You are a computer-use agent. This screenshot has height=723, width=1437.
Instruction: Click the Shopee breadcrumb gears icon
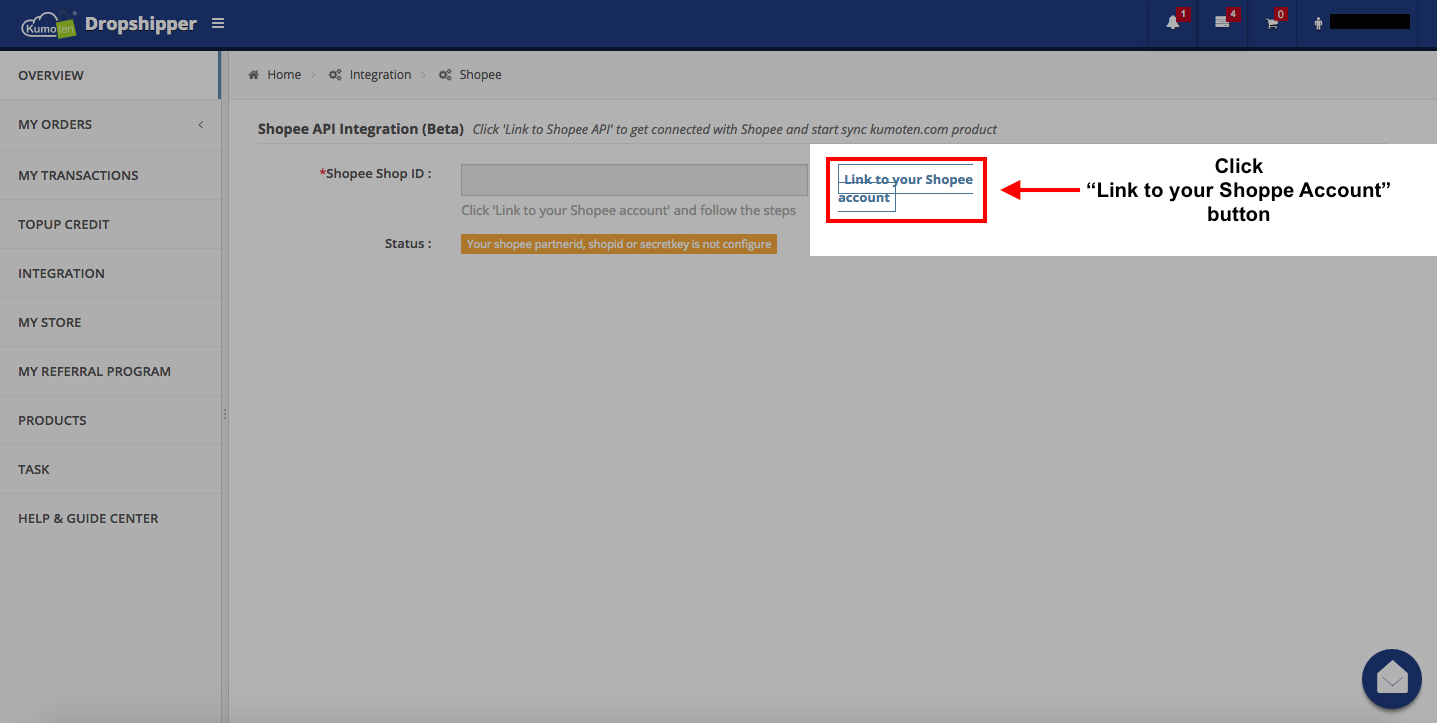[445, 75]
